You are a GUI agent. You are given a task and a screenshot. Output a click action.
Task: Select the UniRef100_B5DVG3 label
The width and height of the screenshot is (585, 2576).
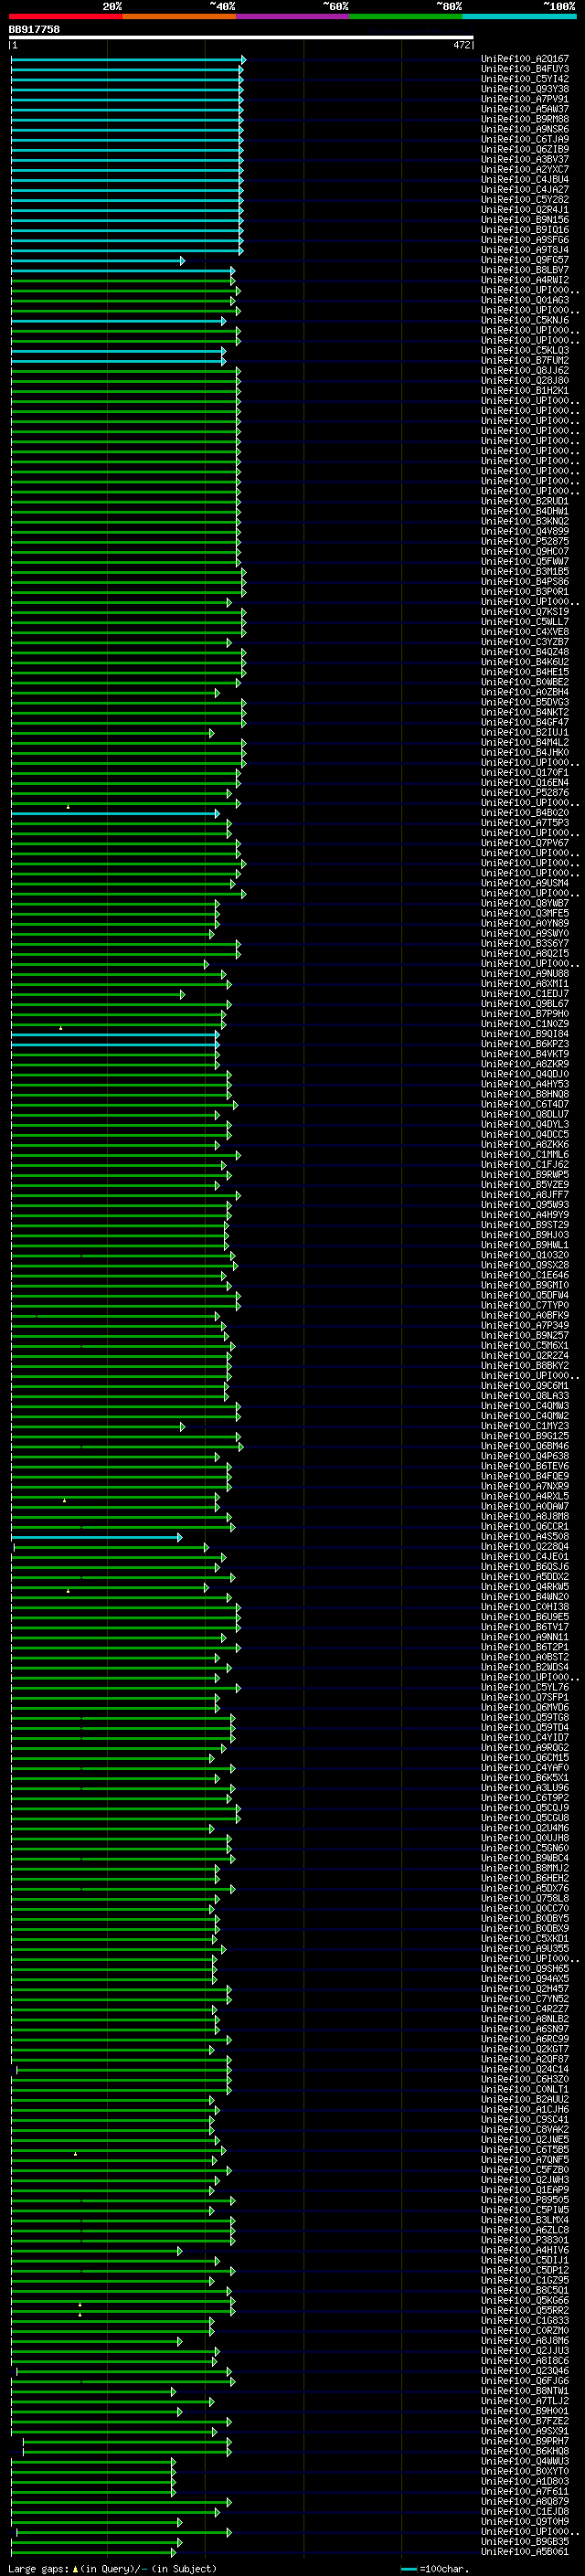click(x=525, y=702)
